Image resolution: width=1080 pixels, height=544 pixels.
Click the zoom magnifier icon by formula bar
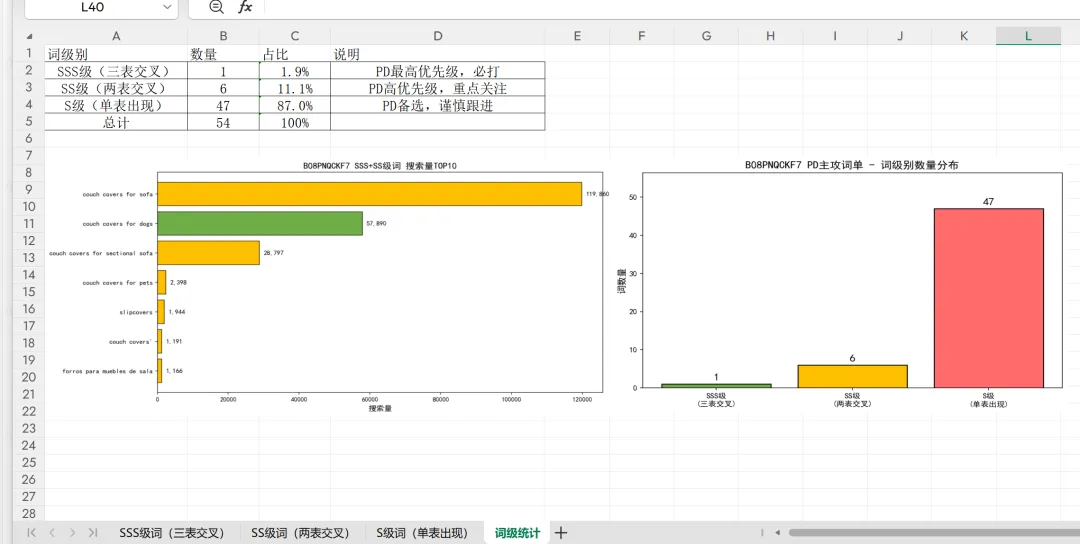tap(216, 7)
